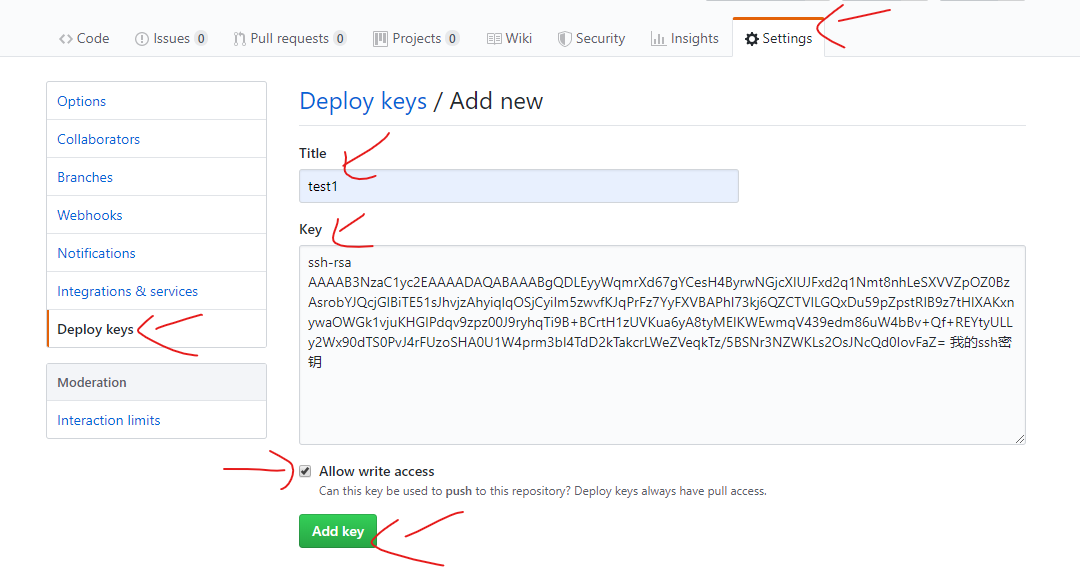
Task: Click the Projects count badge 0
Action: click(x=452, y=39)
